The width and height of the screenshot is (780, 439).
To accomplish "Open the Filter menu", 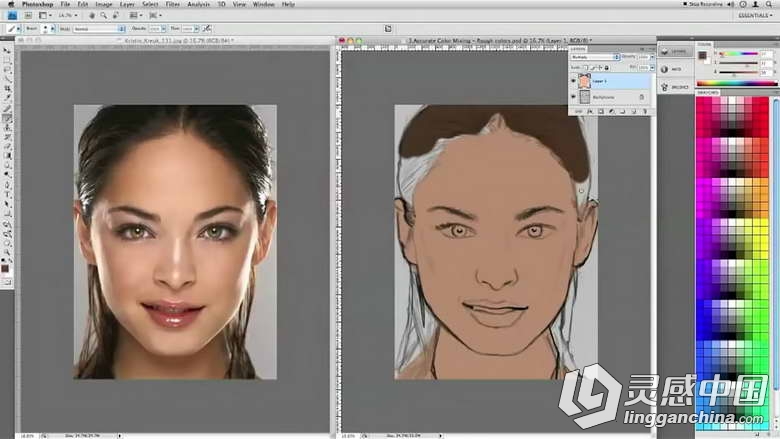I will point(173,4).
